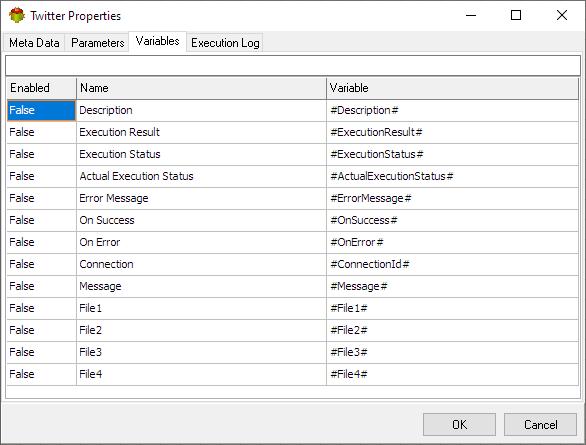Click the #ConnectionId# variable cell
Viewport: 586px width, 445px height.
point(453,265)
